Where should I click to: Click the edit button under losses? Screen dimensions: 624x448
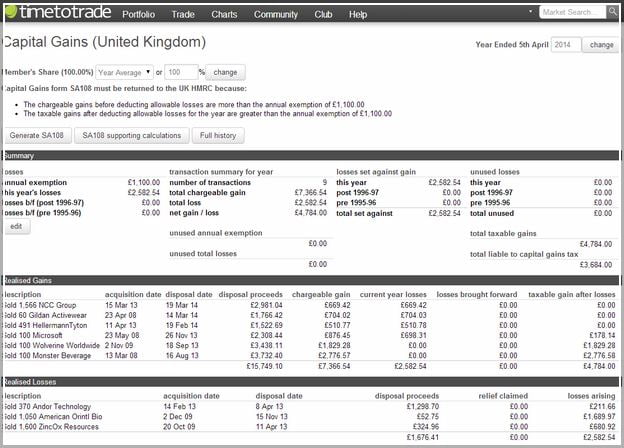click(16, 226)
